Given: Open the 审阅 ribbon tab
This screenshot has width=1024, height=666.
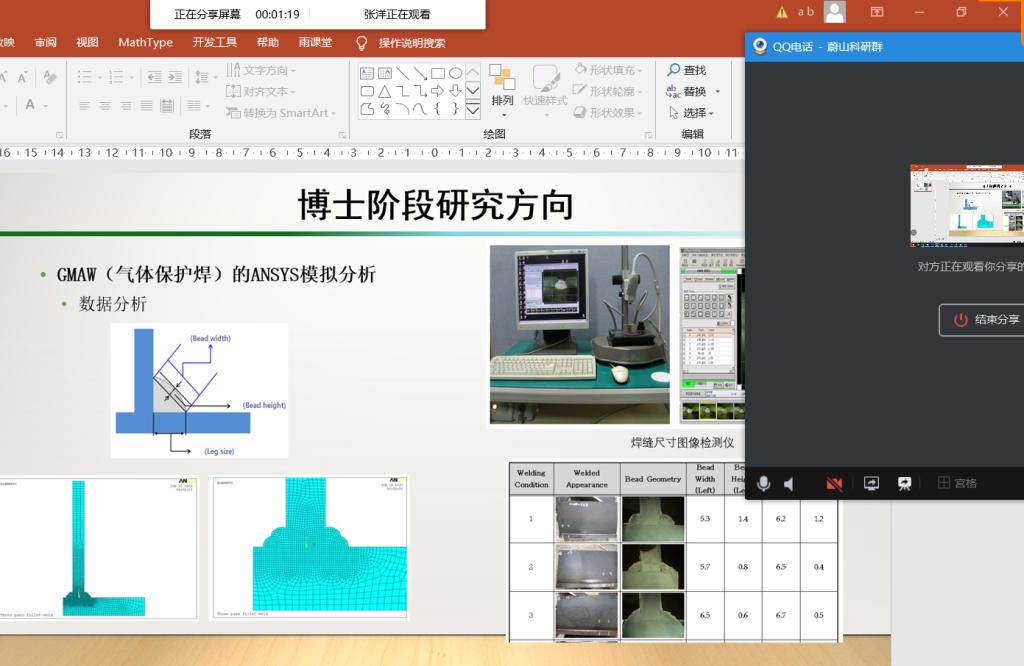Looking at the screenshot, I should (x=46, y=42).
